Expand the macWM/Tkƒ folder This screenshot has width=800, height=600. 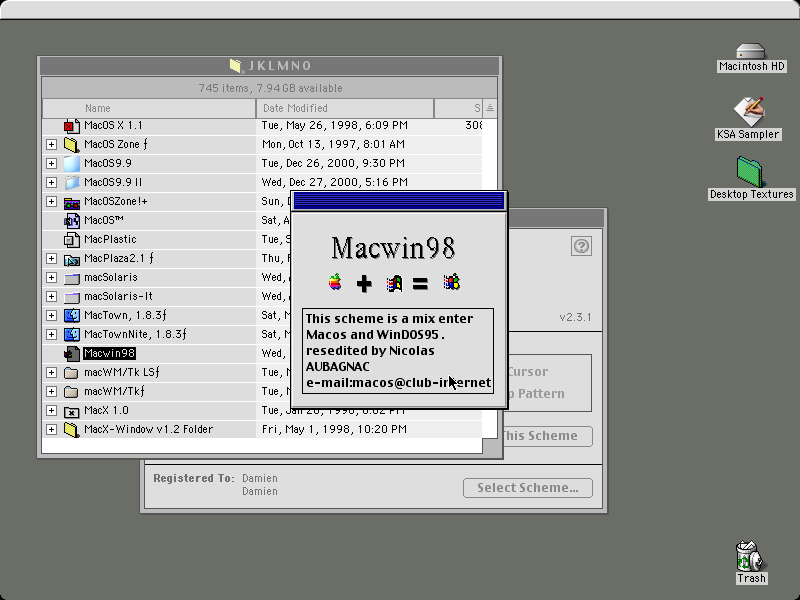click(x=51, y=391)
